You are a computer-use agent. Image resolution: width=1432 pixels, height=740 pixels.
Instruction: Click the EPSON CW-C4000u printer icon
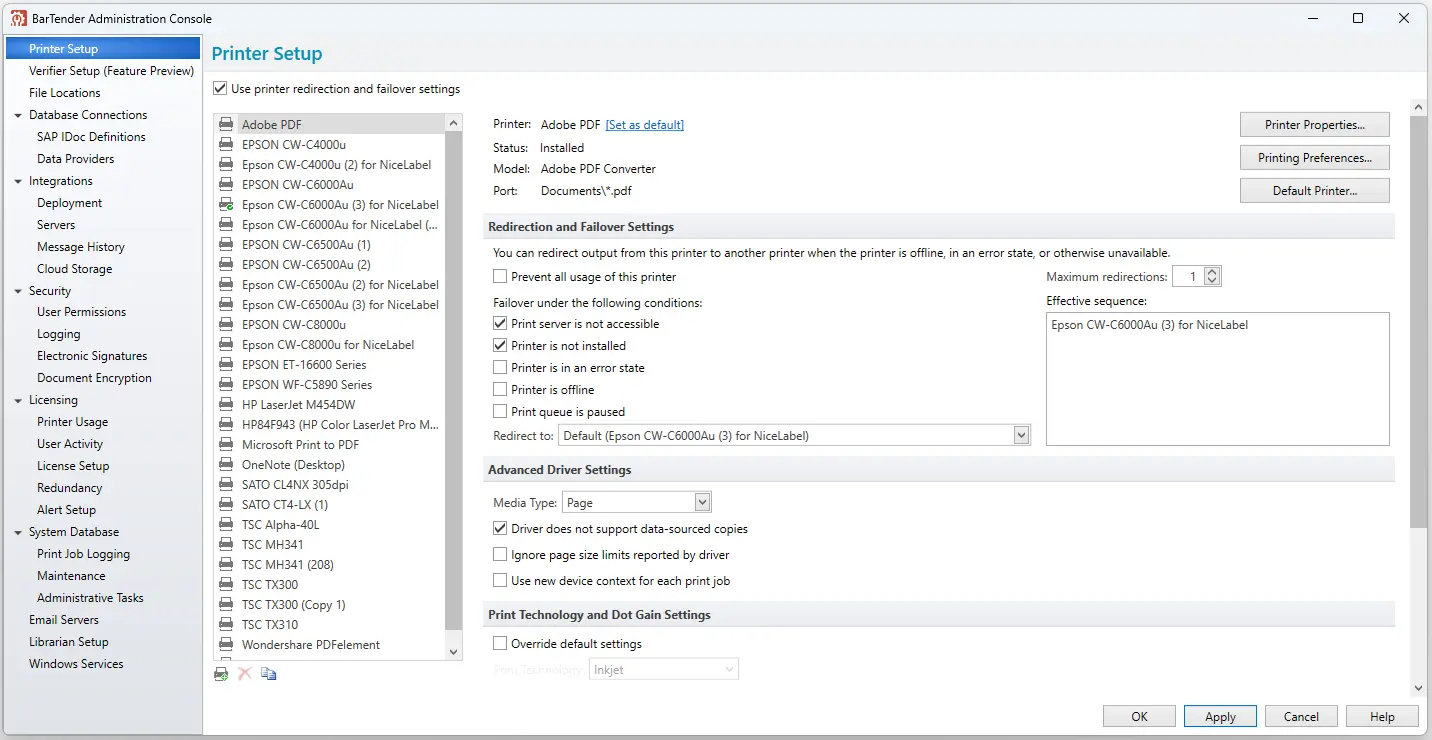click(226, 145)
